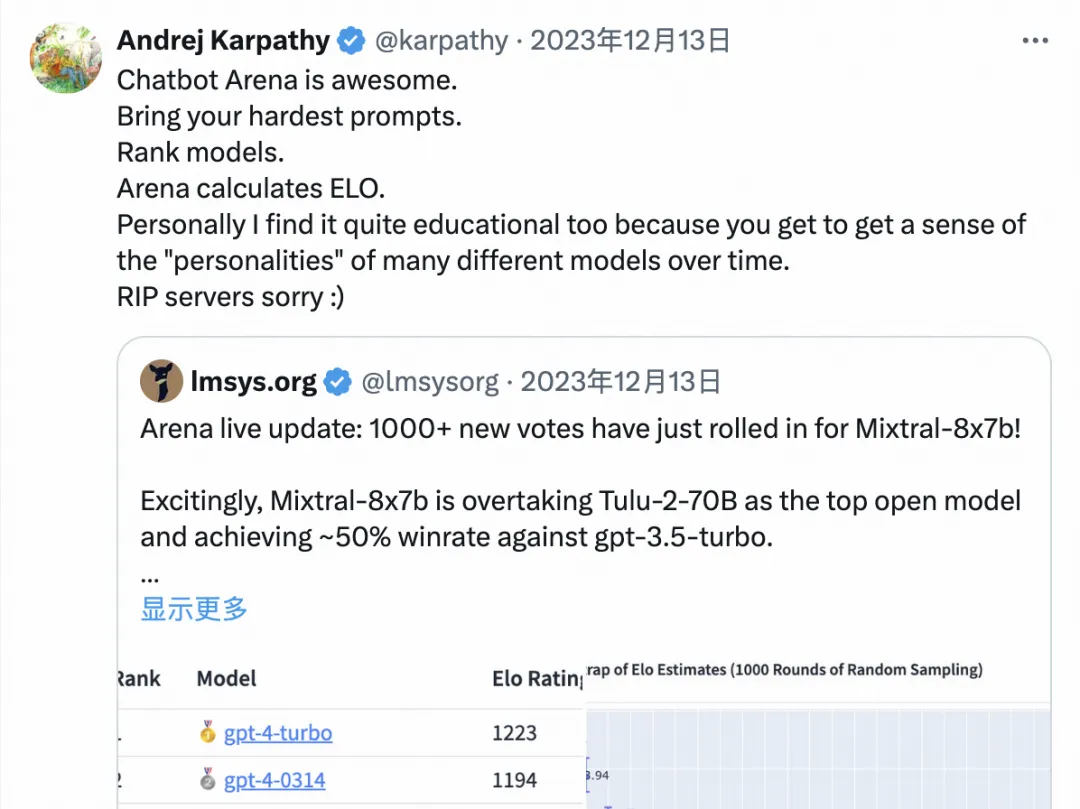Click the gold medal icon beside gpt-4-turbo
Screen dimensions: 1080x809
click(209, 732)
